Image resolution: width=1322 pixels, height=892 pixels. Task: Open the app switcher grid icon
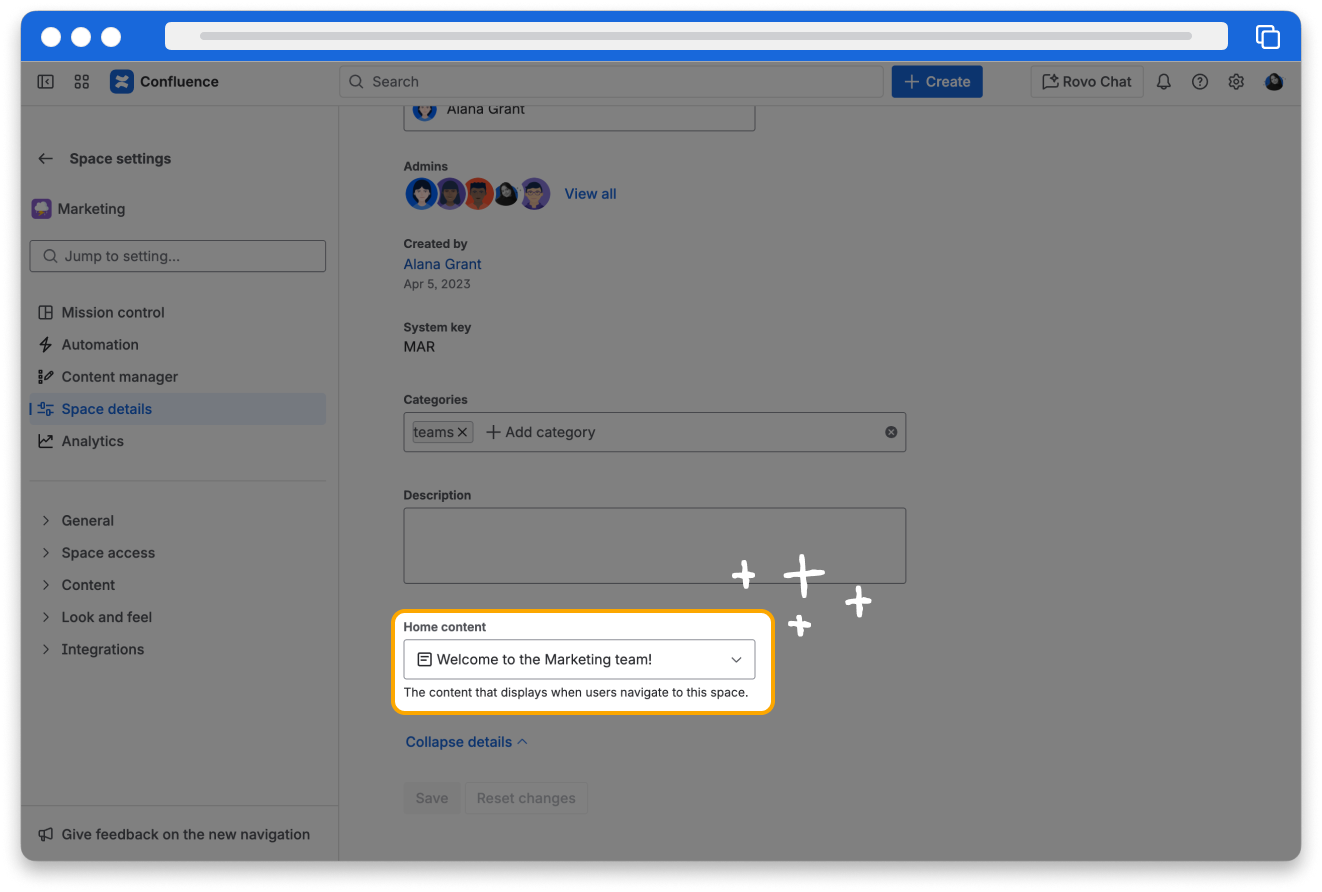click(x=82, y=82)
